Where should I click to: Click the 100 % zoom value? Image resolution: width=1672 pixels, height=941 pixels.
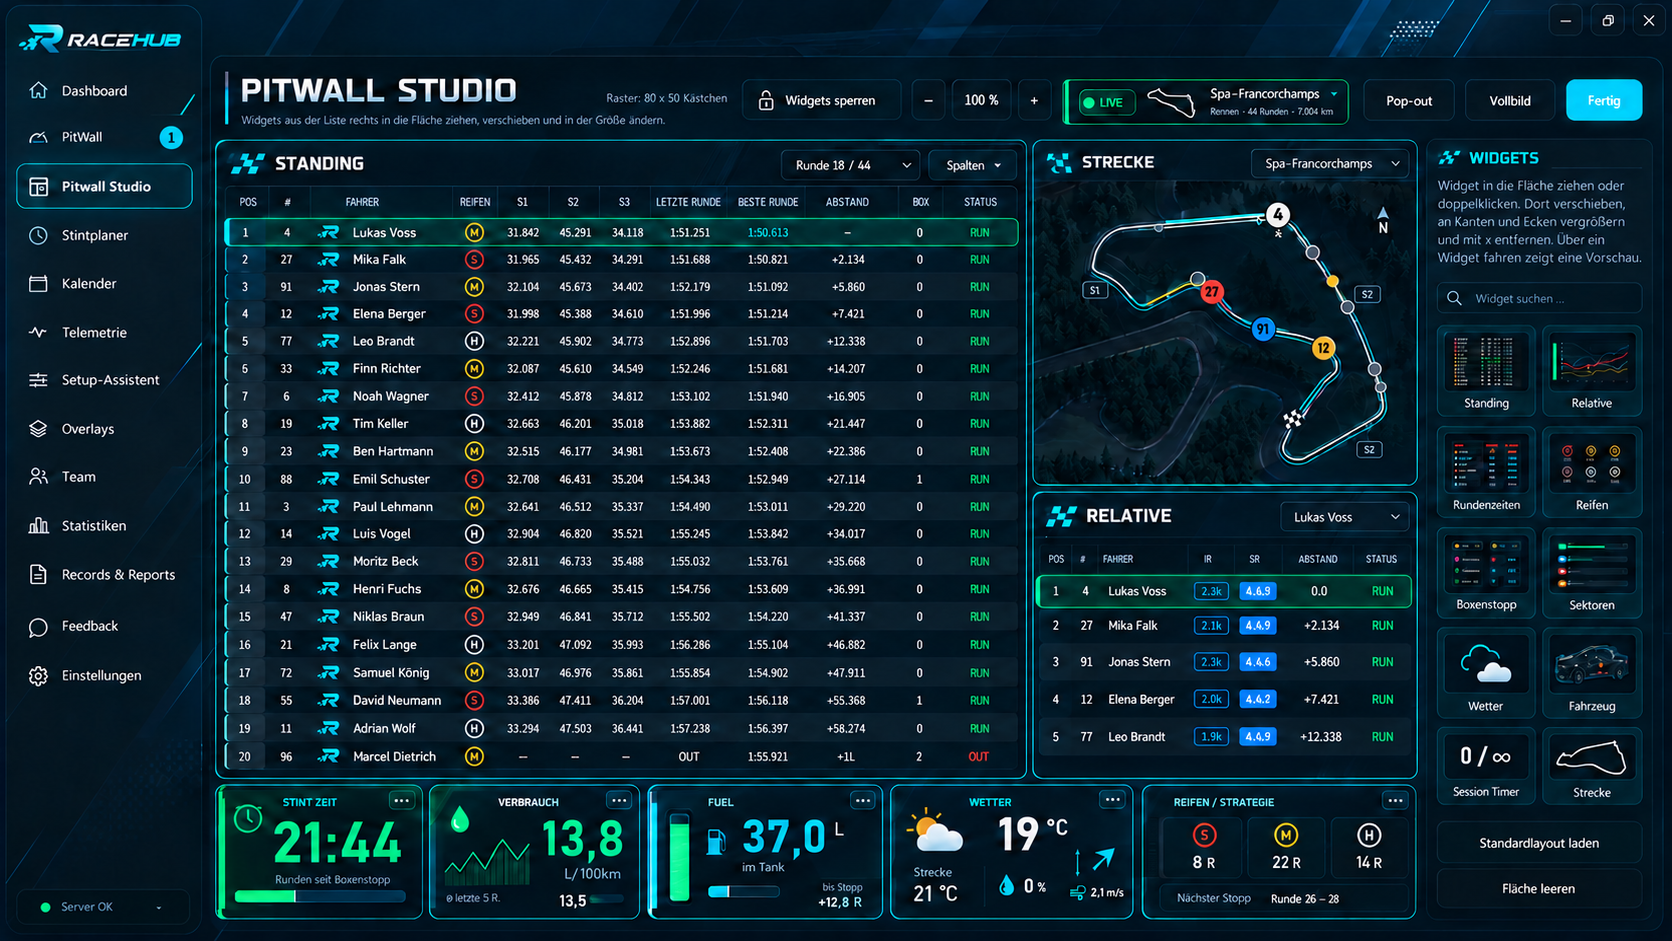(981, 100)
